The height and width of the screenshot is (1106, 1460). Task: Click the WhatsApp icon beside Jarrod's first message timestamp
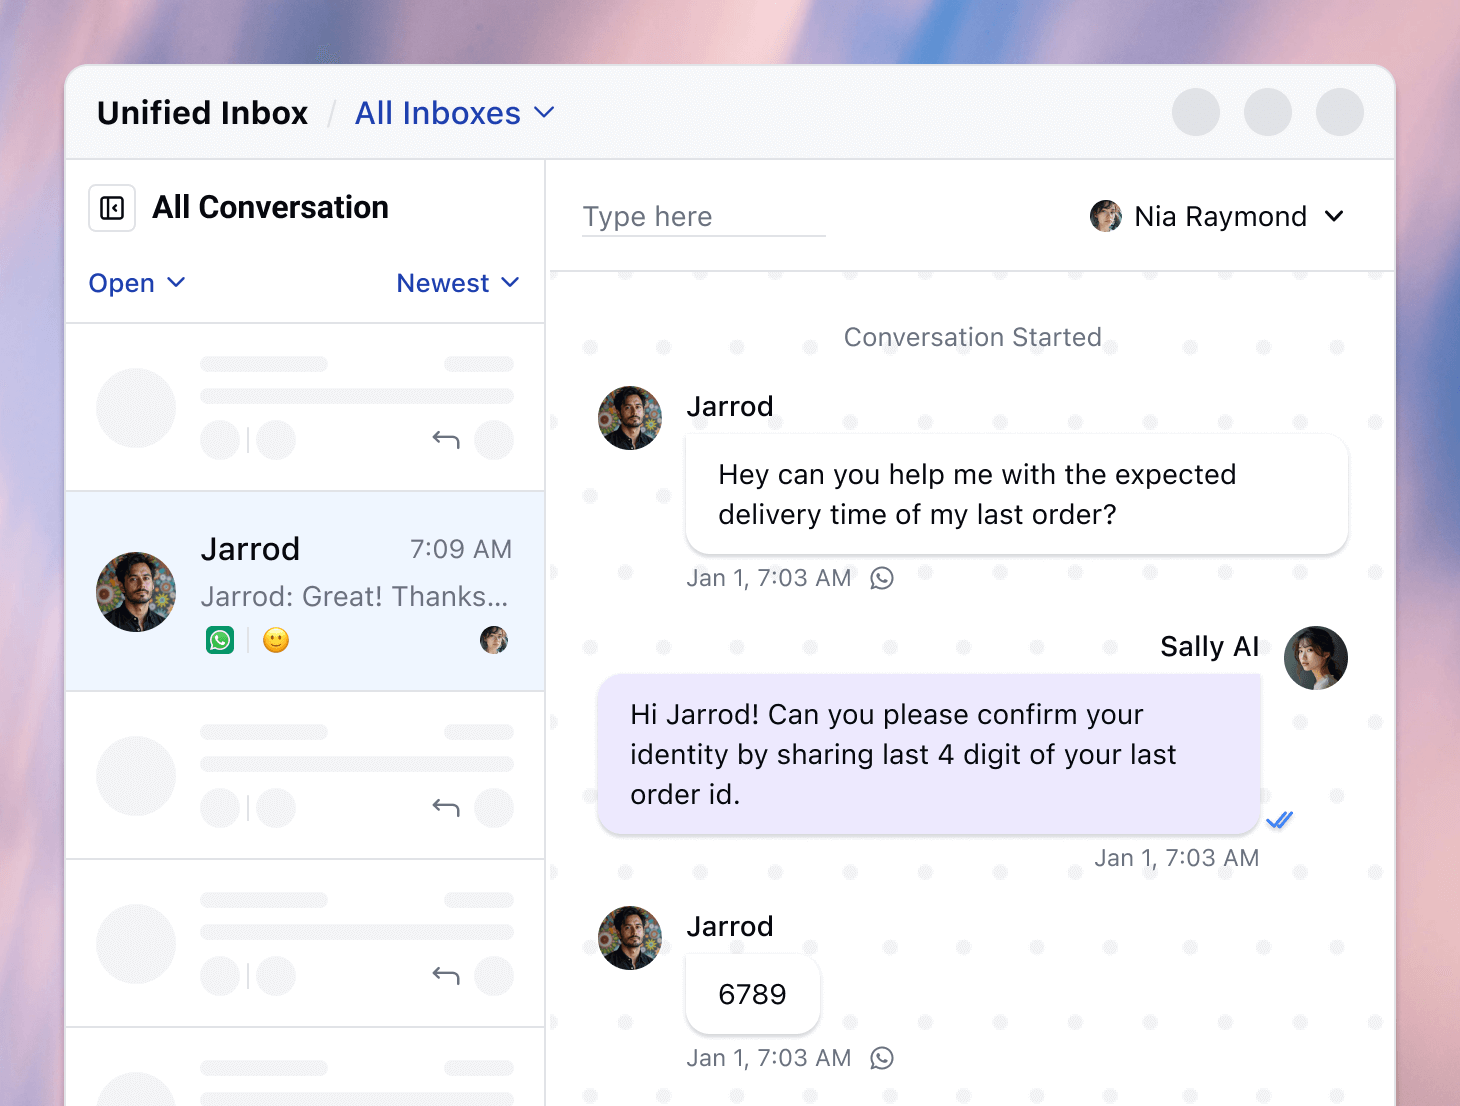881,577
